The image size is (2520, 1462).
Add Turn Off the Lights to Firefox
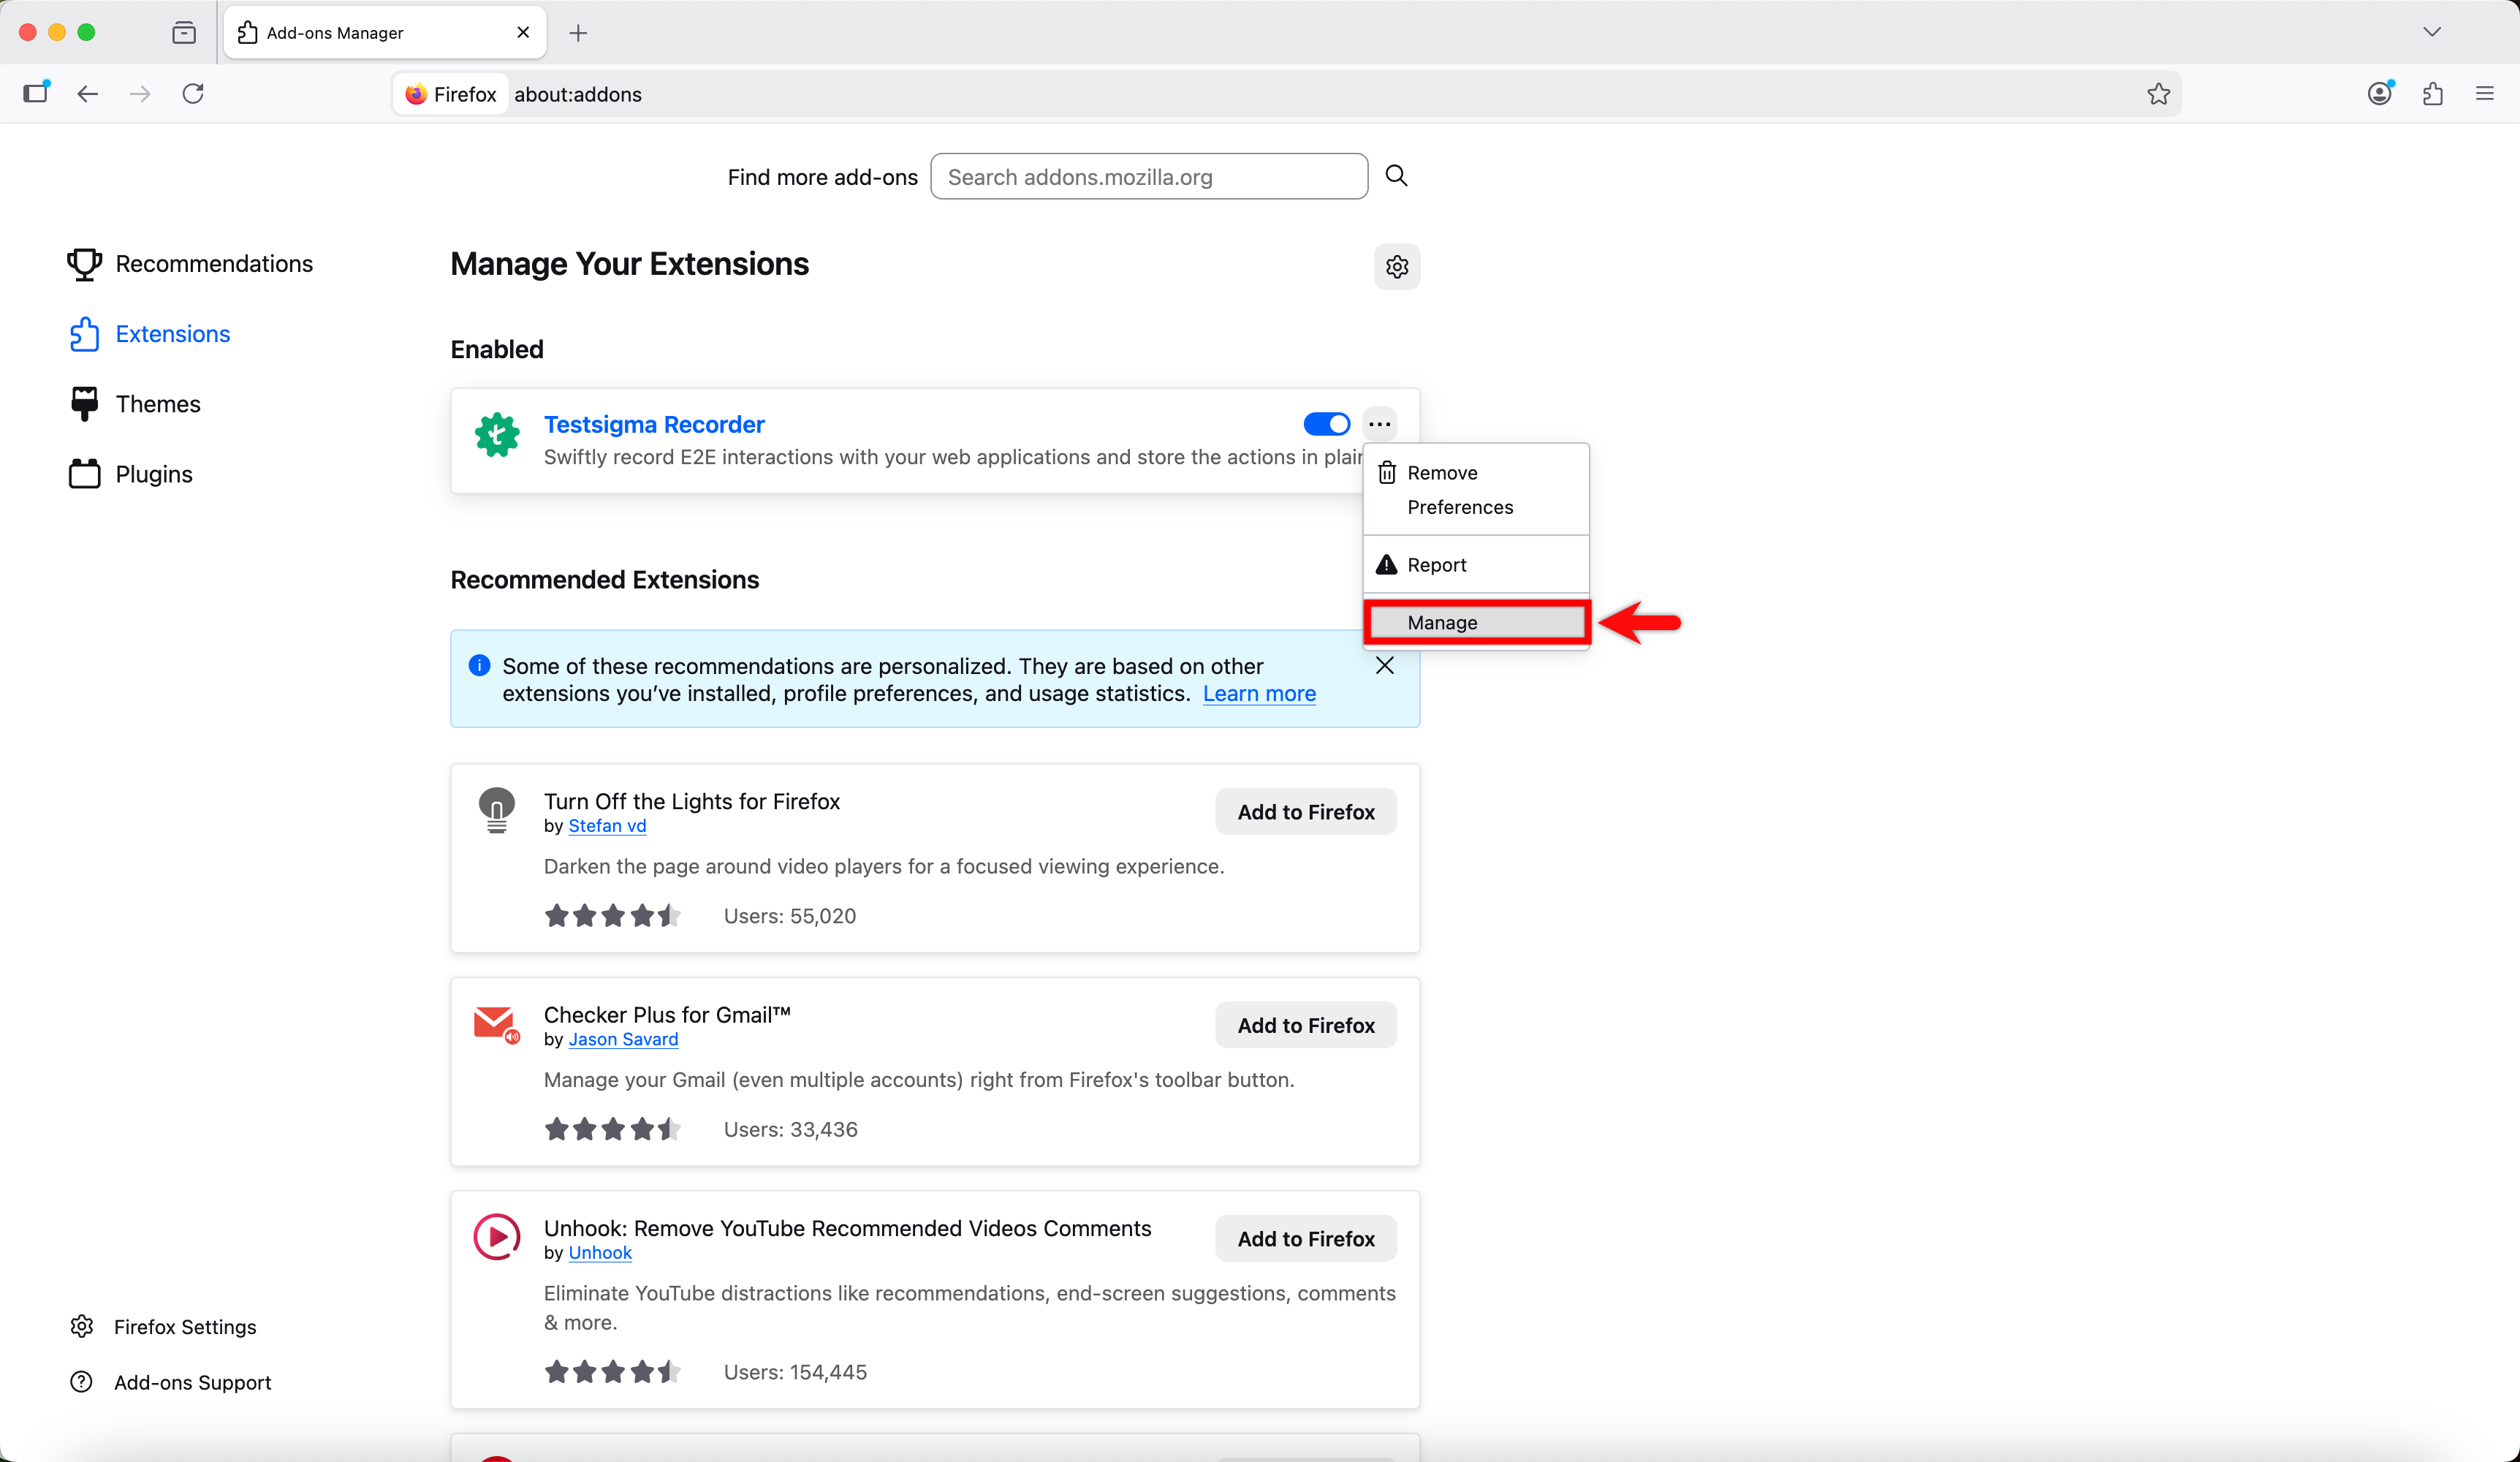(x=1306, y=812)
